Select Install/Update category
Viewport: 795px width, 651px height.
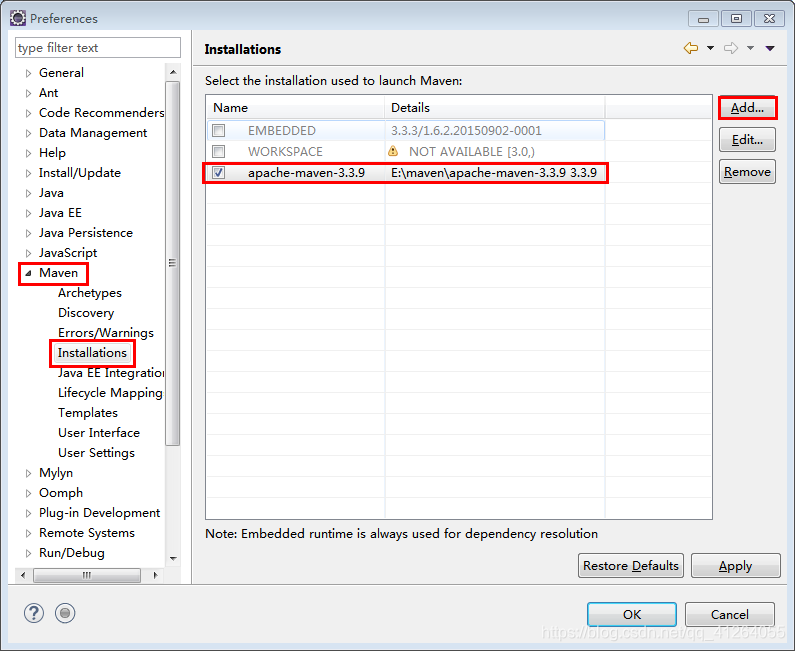tap(80, 173)
